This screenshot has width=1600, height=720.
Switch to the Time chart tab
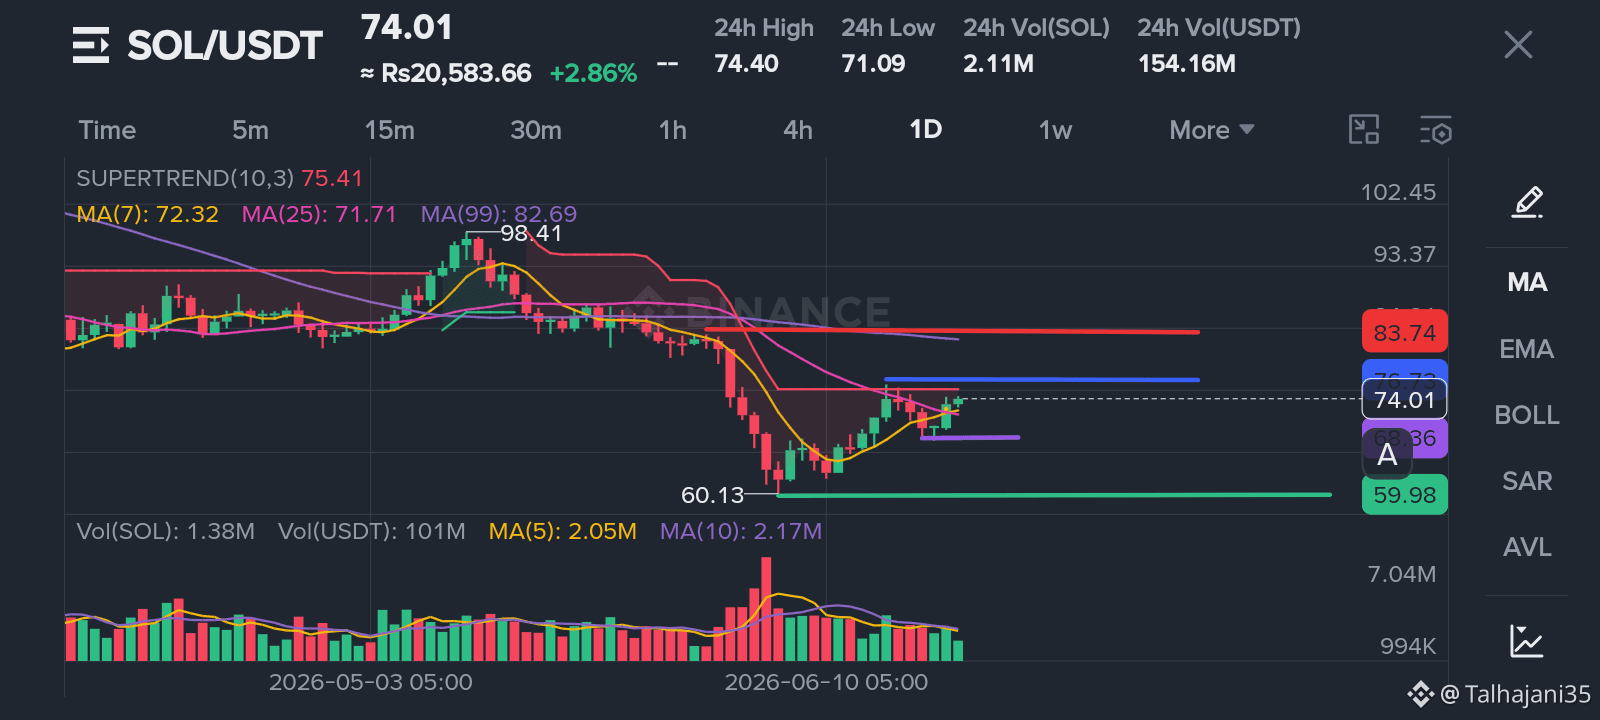[107, 130]
